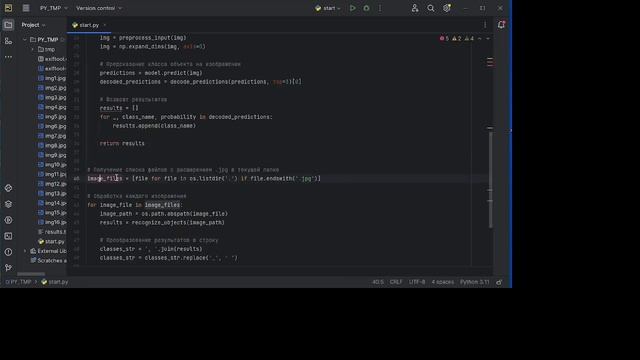The image size is (640, 360).
Task: Open the Problems tool window
Action: (x=8, y=252)
